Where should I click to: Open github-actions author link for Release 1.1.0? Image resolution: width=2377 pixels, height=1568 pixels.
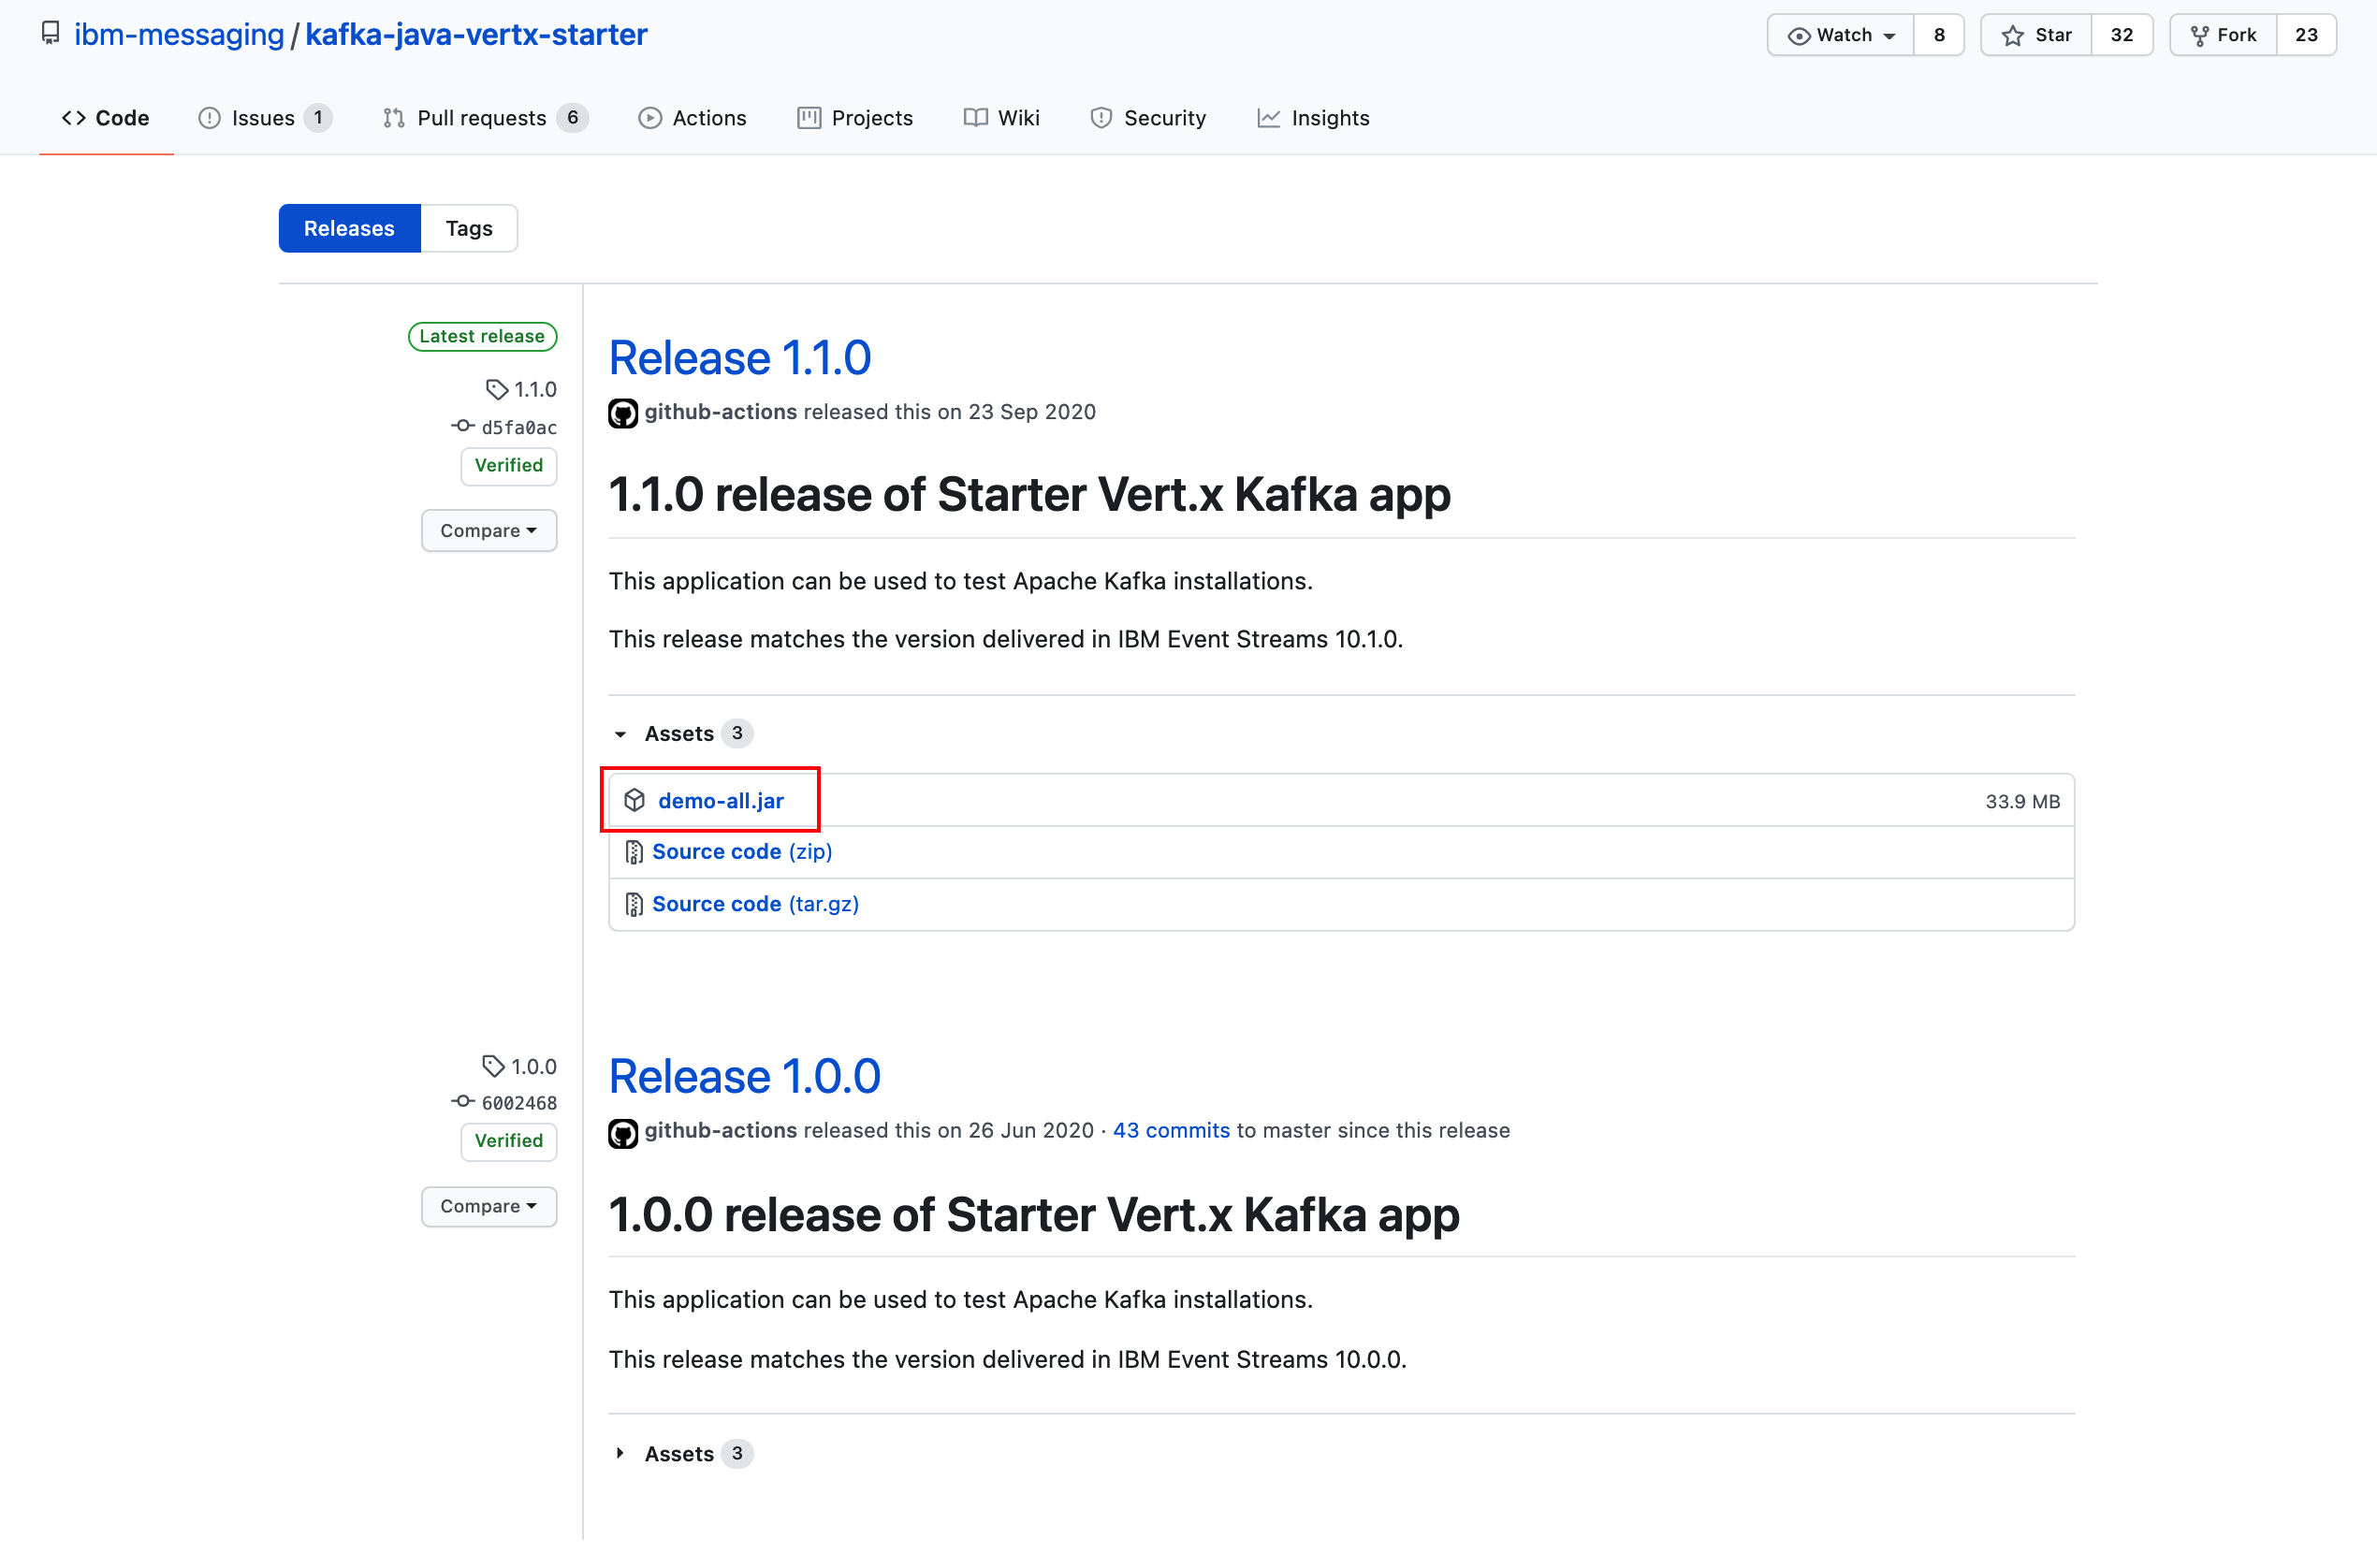720,412
